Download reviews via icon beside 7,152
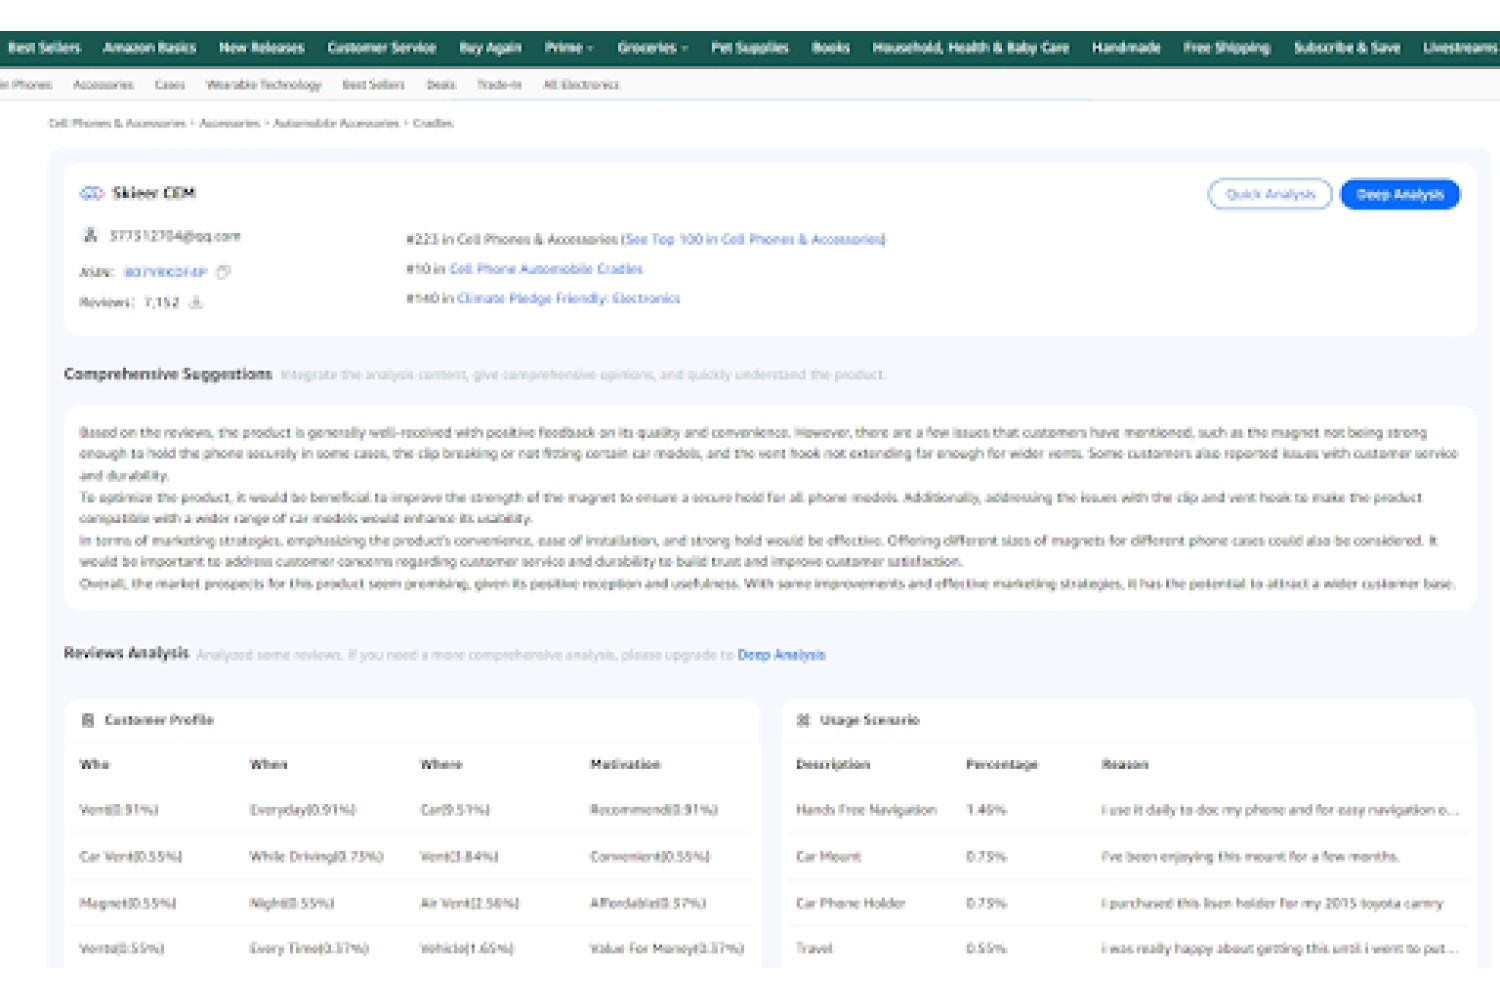 click(x=196, y=302)
